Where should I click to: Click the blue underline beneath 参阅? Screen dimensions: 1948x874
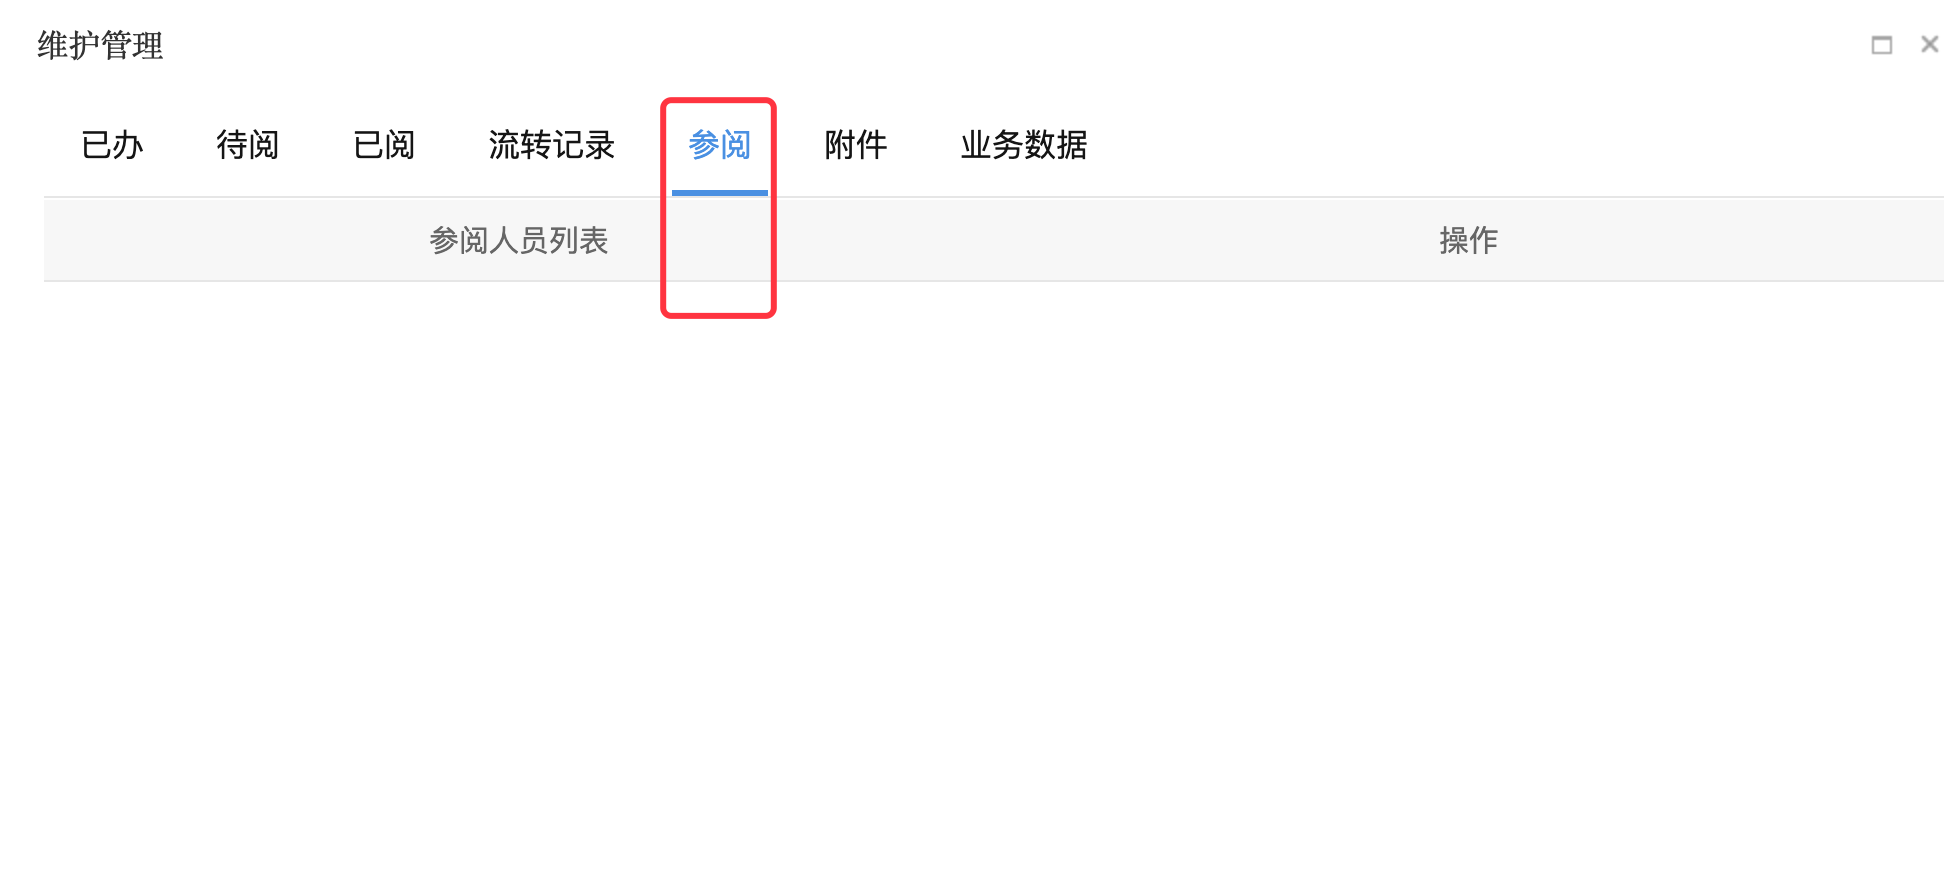coord(720,192)
